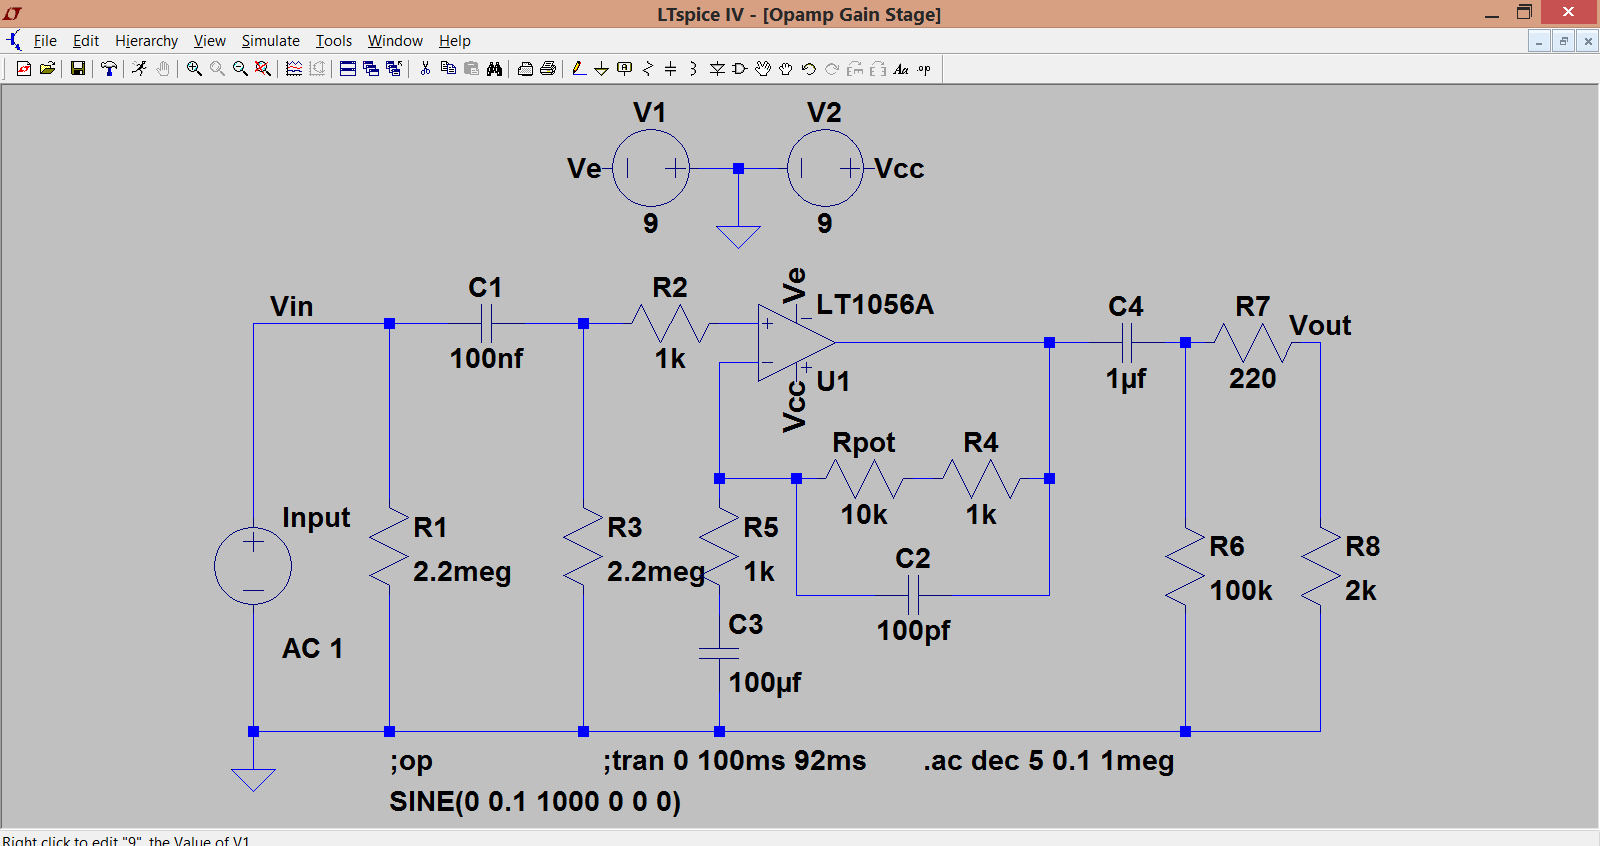Click the '10k' value of Rpot

point(864,515)
